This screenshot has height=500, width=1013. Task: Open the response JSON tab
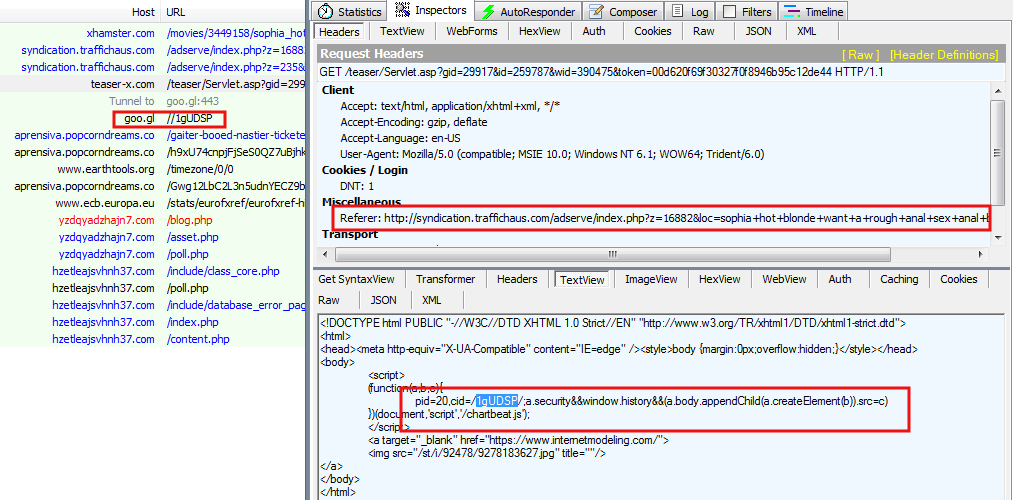383,300
